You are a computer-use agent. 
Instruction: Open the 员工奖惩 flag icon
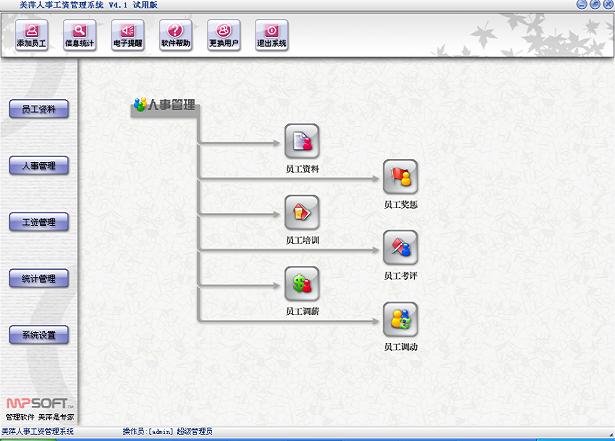[400, 177]
